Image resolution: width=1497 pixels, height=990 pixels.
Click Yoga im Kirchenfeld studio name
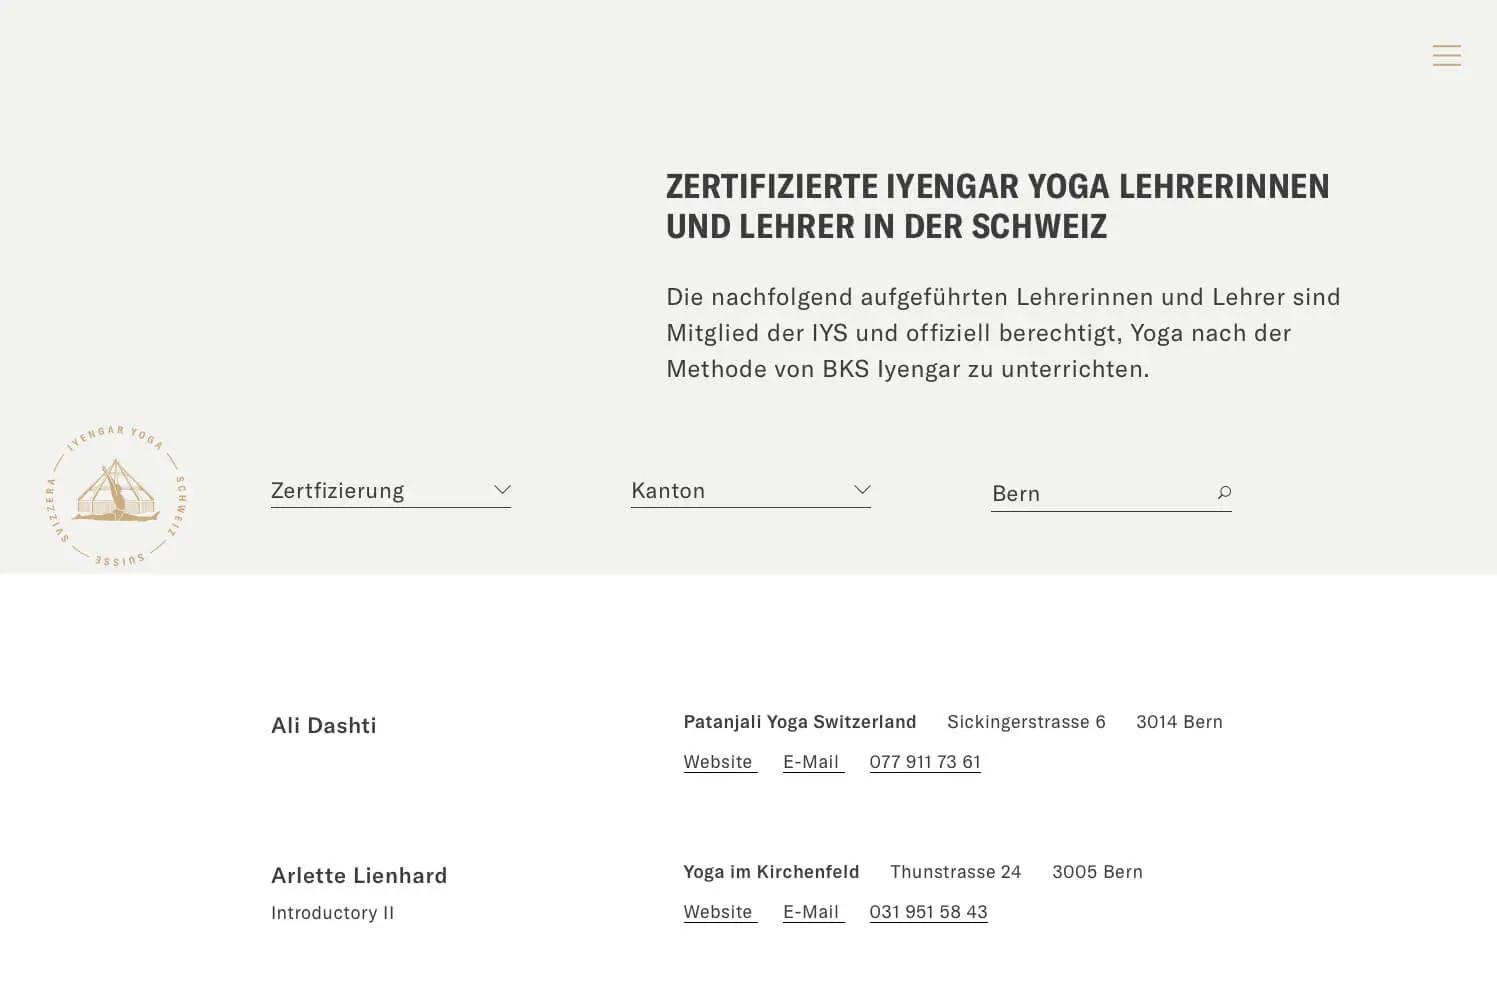771,872
